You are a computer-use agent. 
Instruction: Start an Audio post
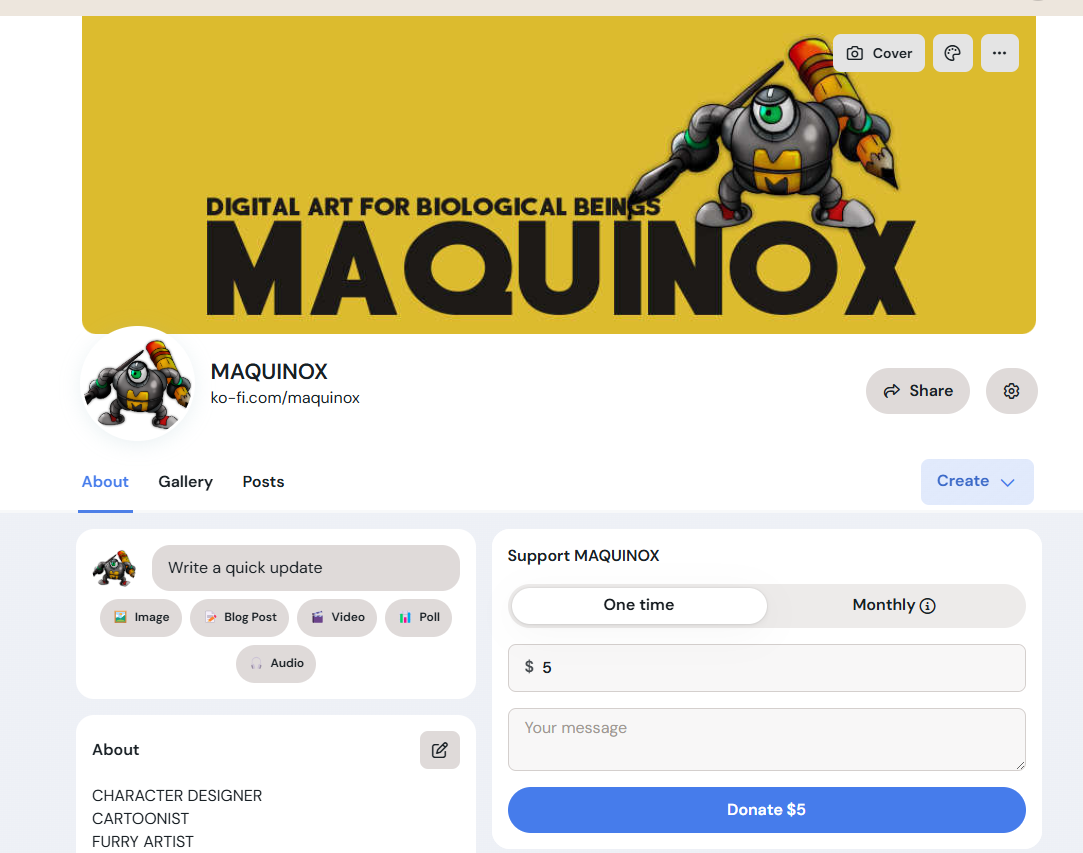(276, 664)
